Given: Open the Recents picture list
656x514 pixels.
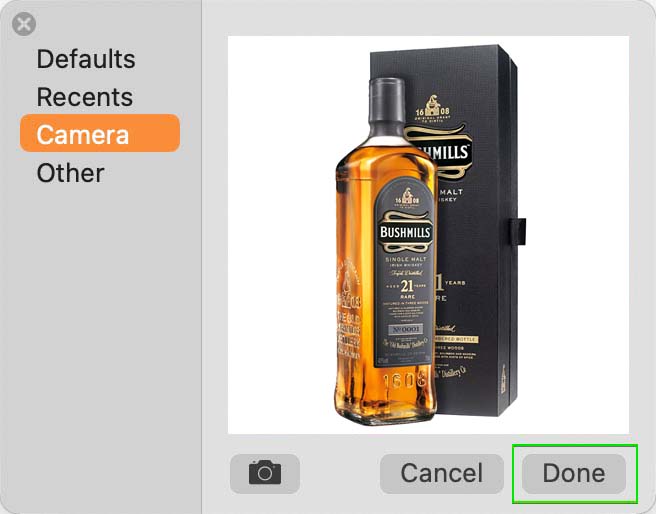Looking at the screenshot, I should pyautogui.click(x=85, y=97).
